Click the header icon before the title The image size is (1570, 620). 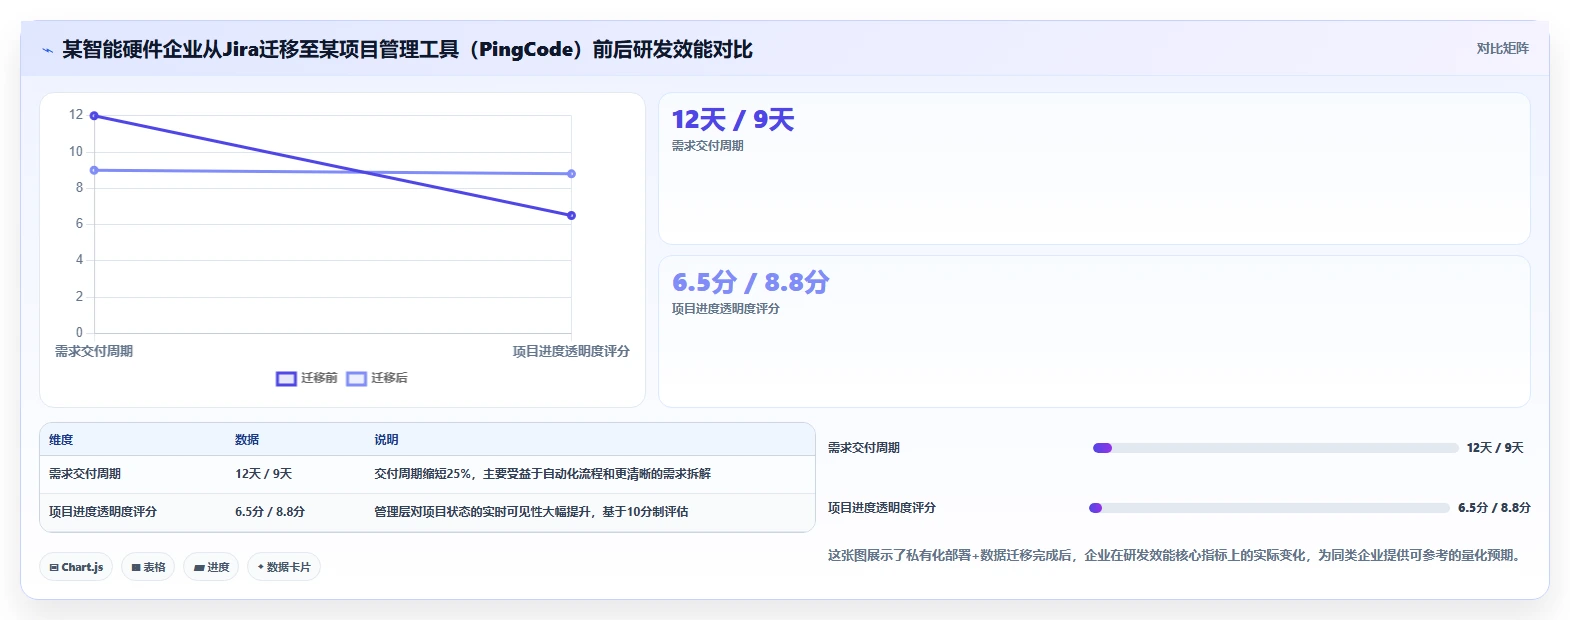point(47,50)
